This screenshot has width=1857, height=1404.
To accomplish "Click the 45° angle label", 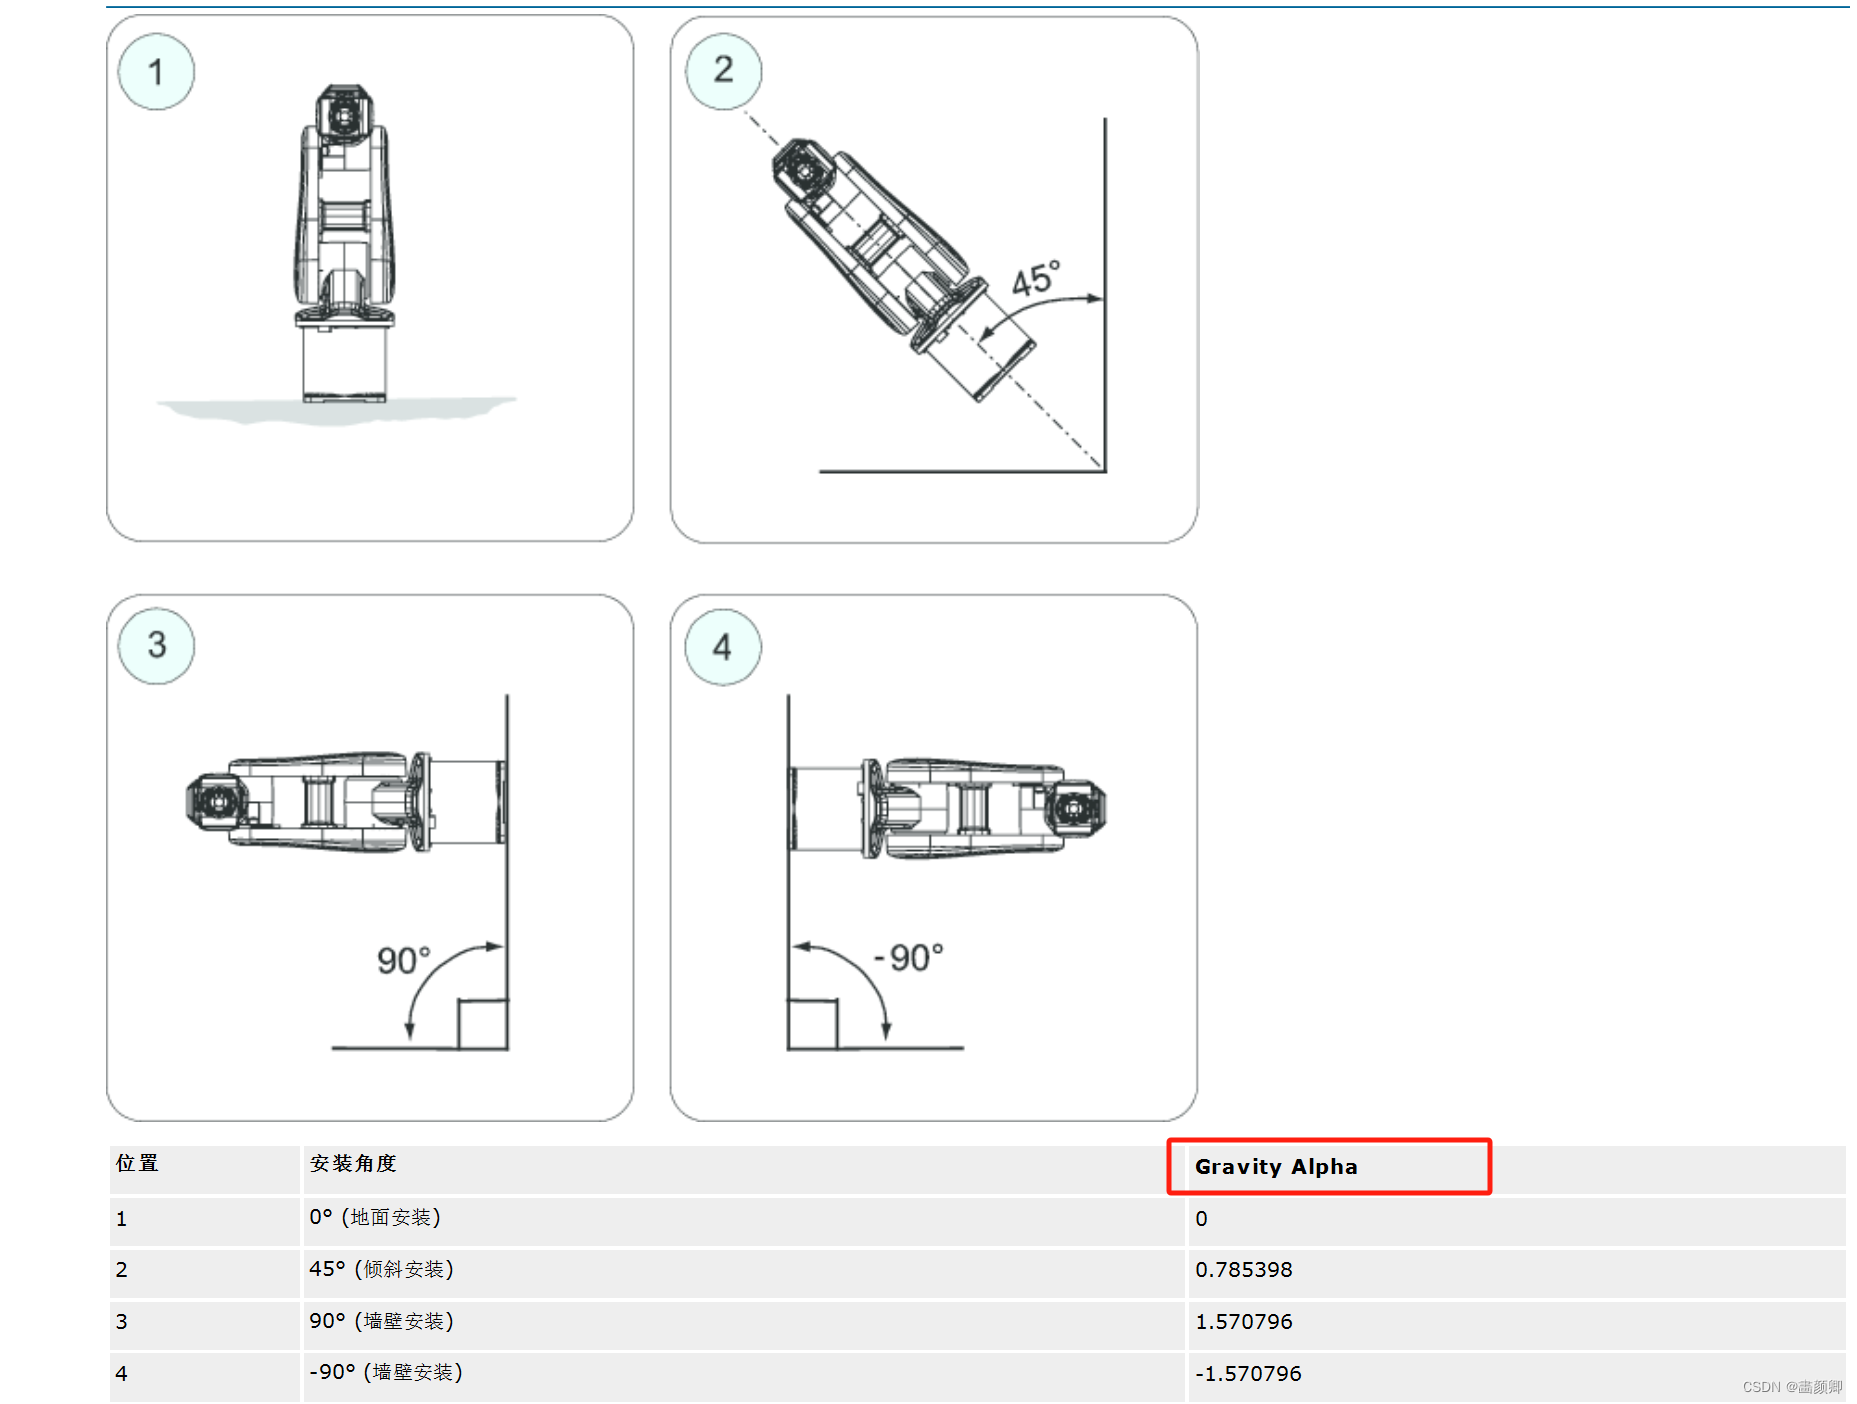I will pos(1036,279).
